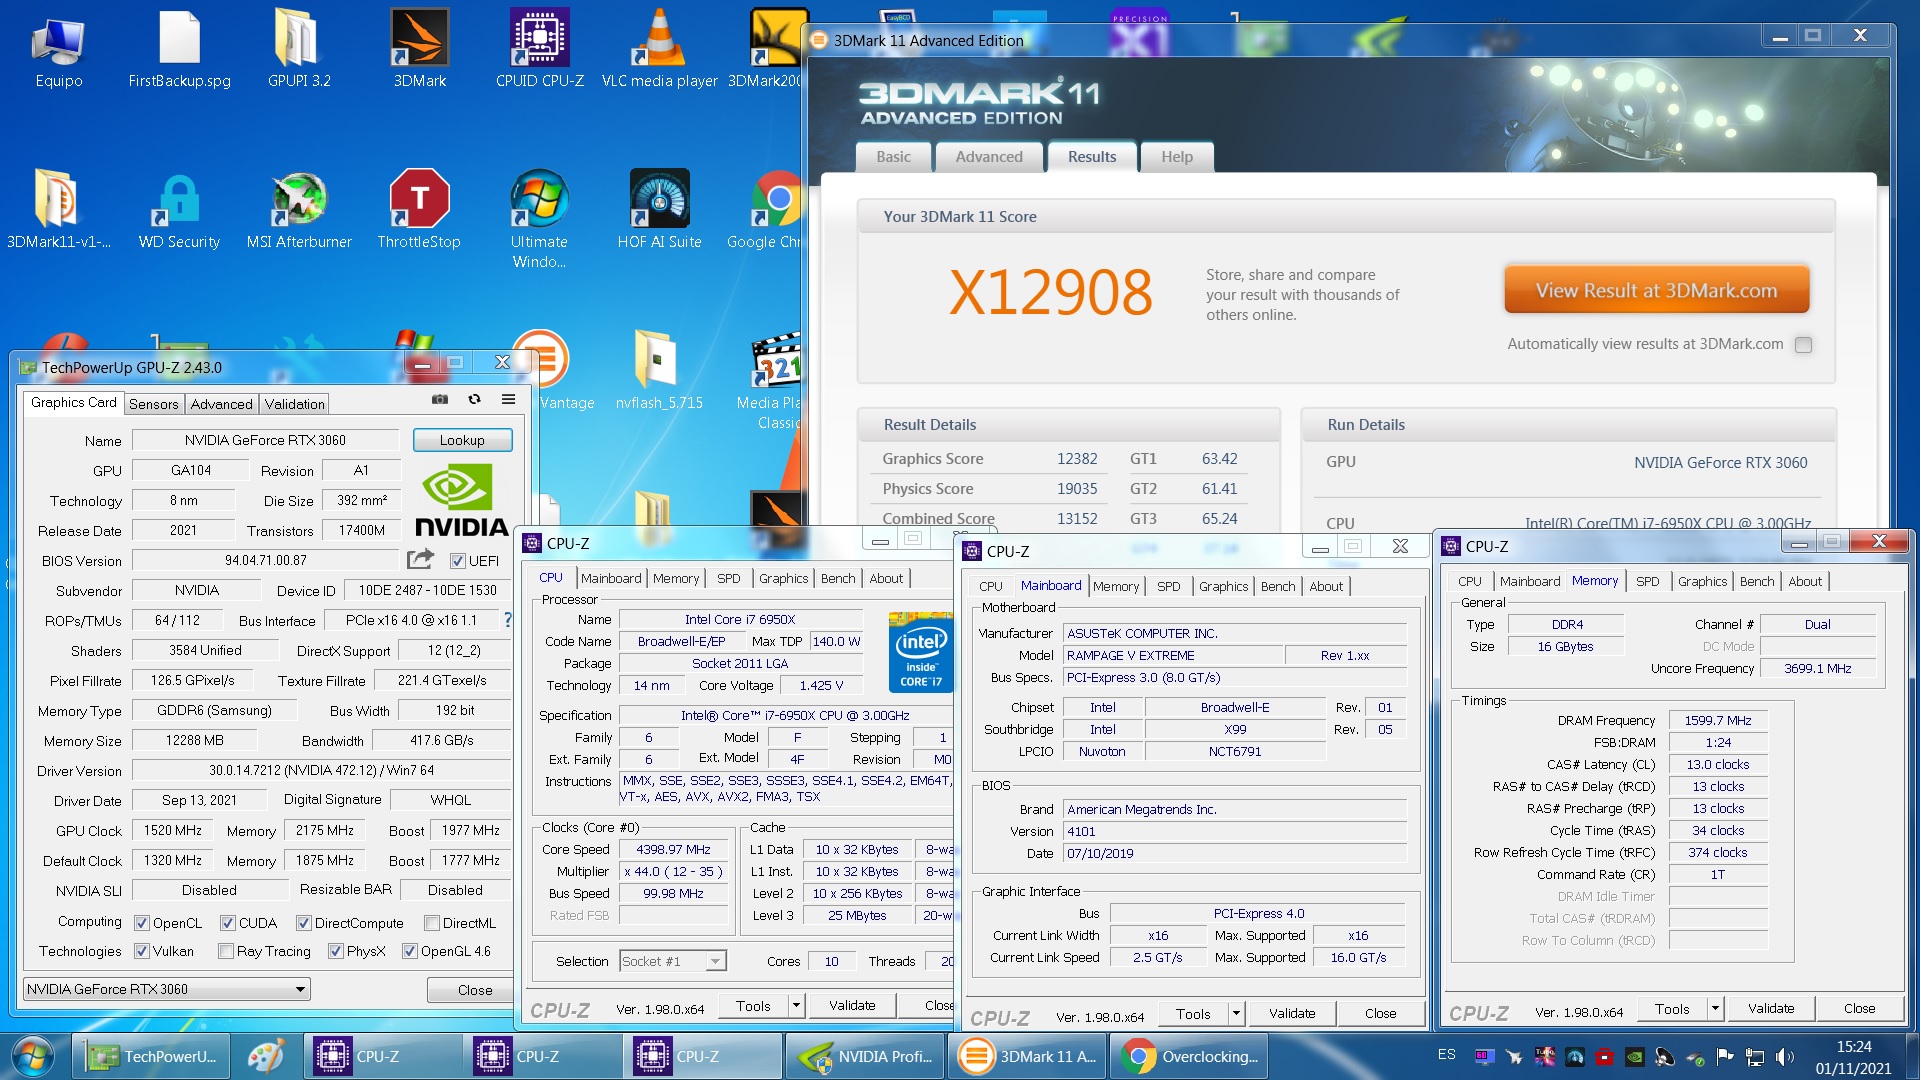The width and height of the screenshot is (1920, 1080).
Task: Open the GPU selection dropdown in GPU-Z
Action: (166, 989)
